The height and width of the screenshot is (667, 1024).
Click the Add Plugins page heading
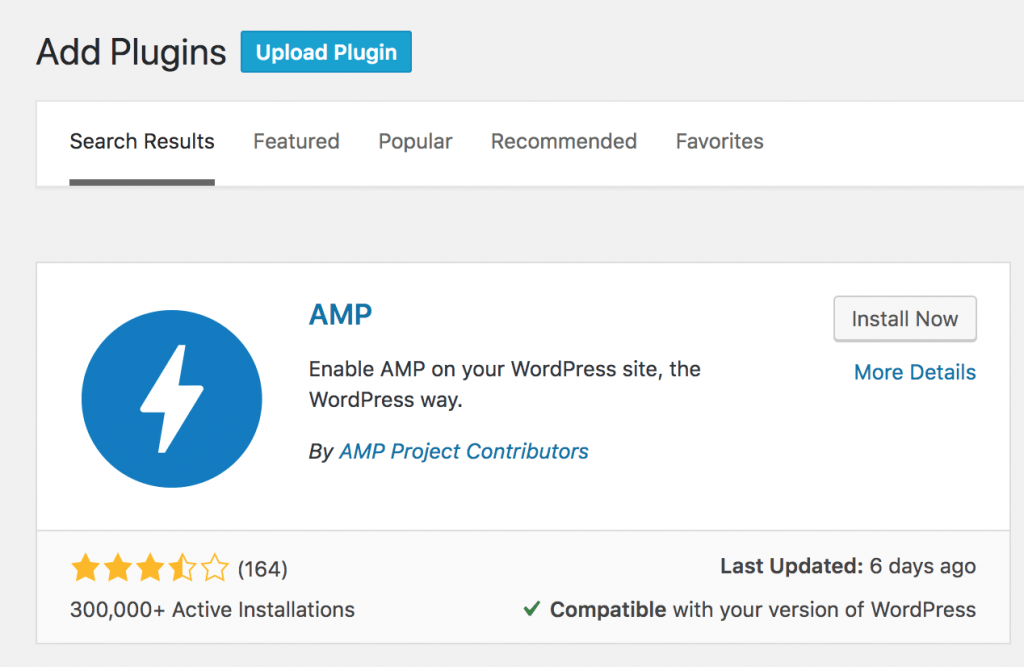131,52
